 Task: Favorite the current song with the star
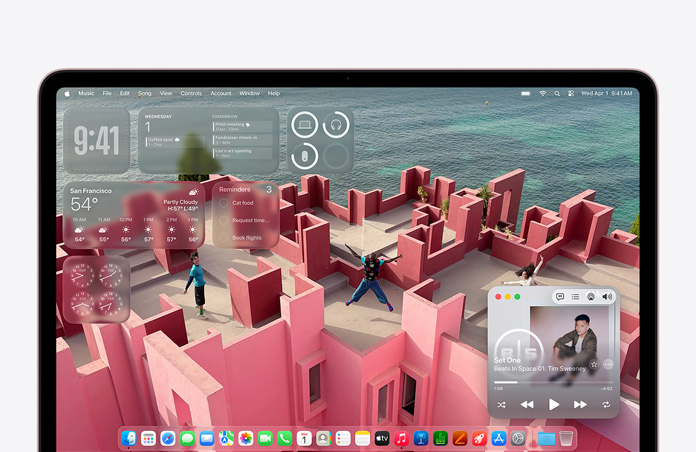point(594,364)
